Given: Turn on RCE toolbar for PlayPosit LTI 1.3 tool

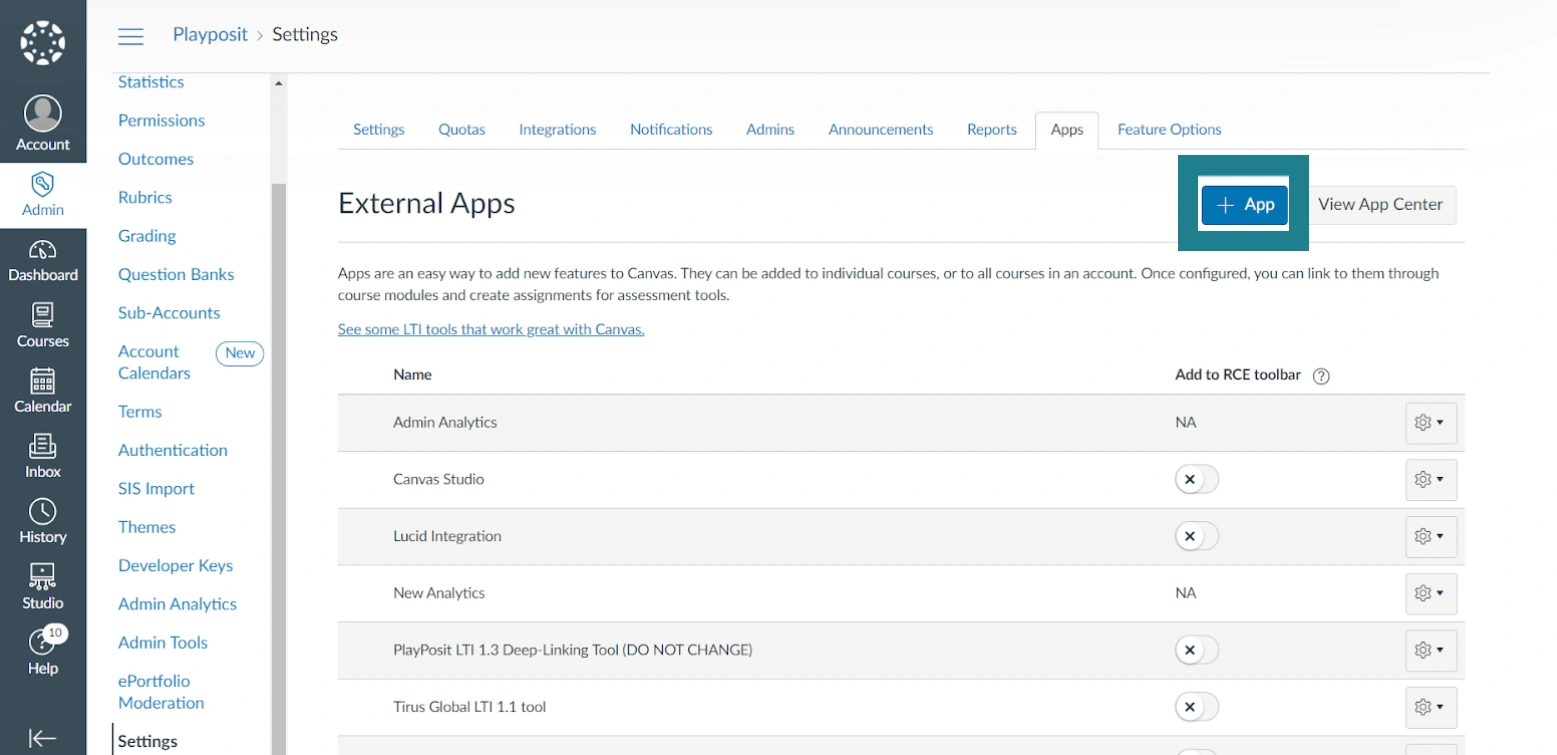Looking at the screenshot, I should [x=1197, y=651].
